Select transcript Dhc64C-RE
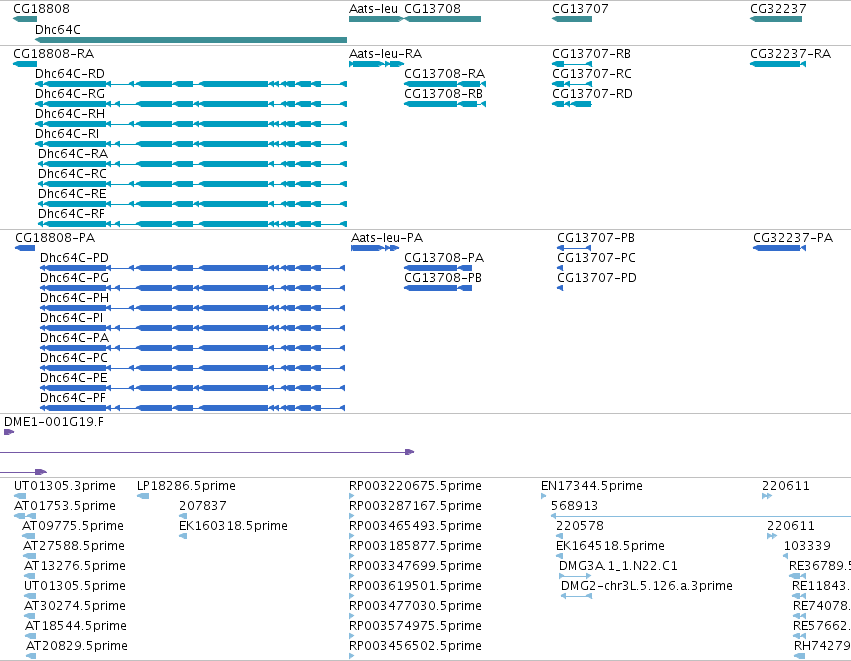Viewport: 851px width, 661px height. 72,194
